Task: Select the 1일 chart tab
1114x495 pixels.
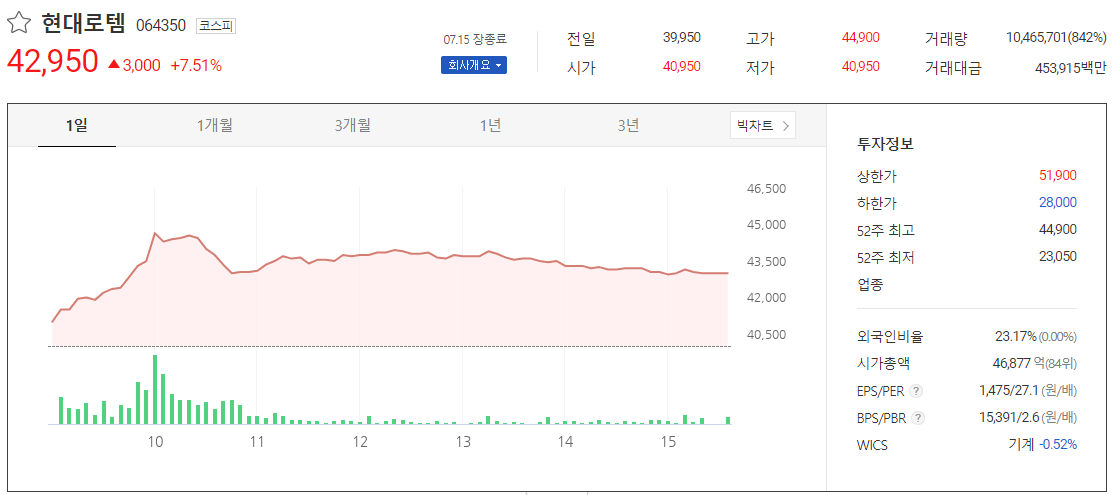Action: [77, 126]
